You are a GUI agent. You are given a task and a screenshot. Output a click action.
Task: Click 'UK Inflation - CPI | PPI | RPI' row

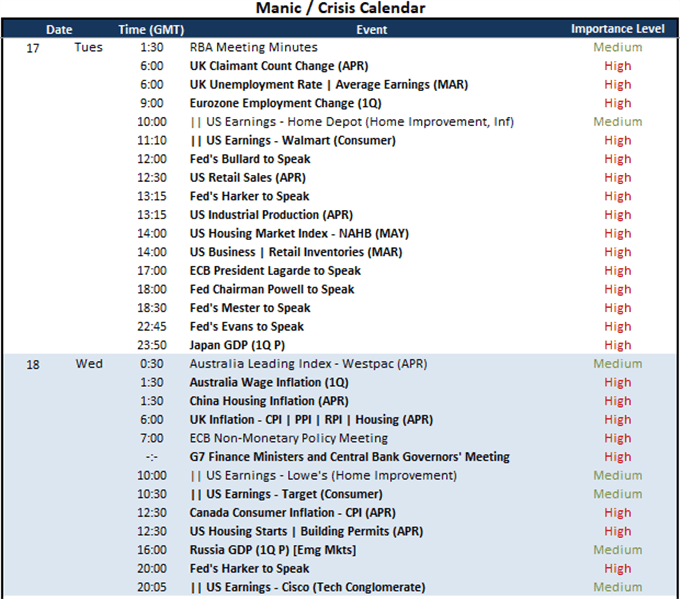(x=311, y=420)
